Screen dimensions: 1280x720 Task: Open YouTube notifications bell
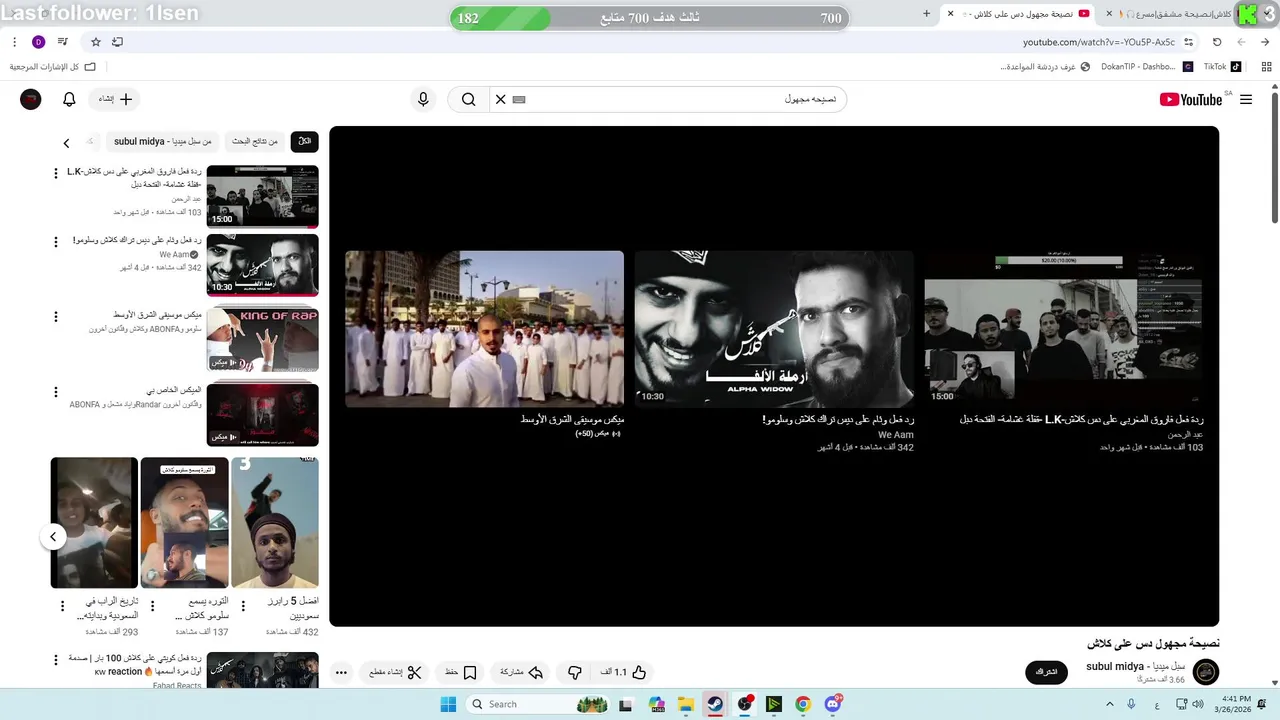(x=69, y=99)
